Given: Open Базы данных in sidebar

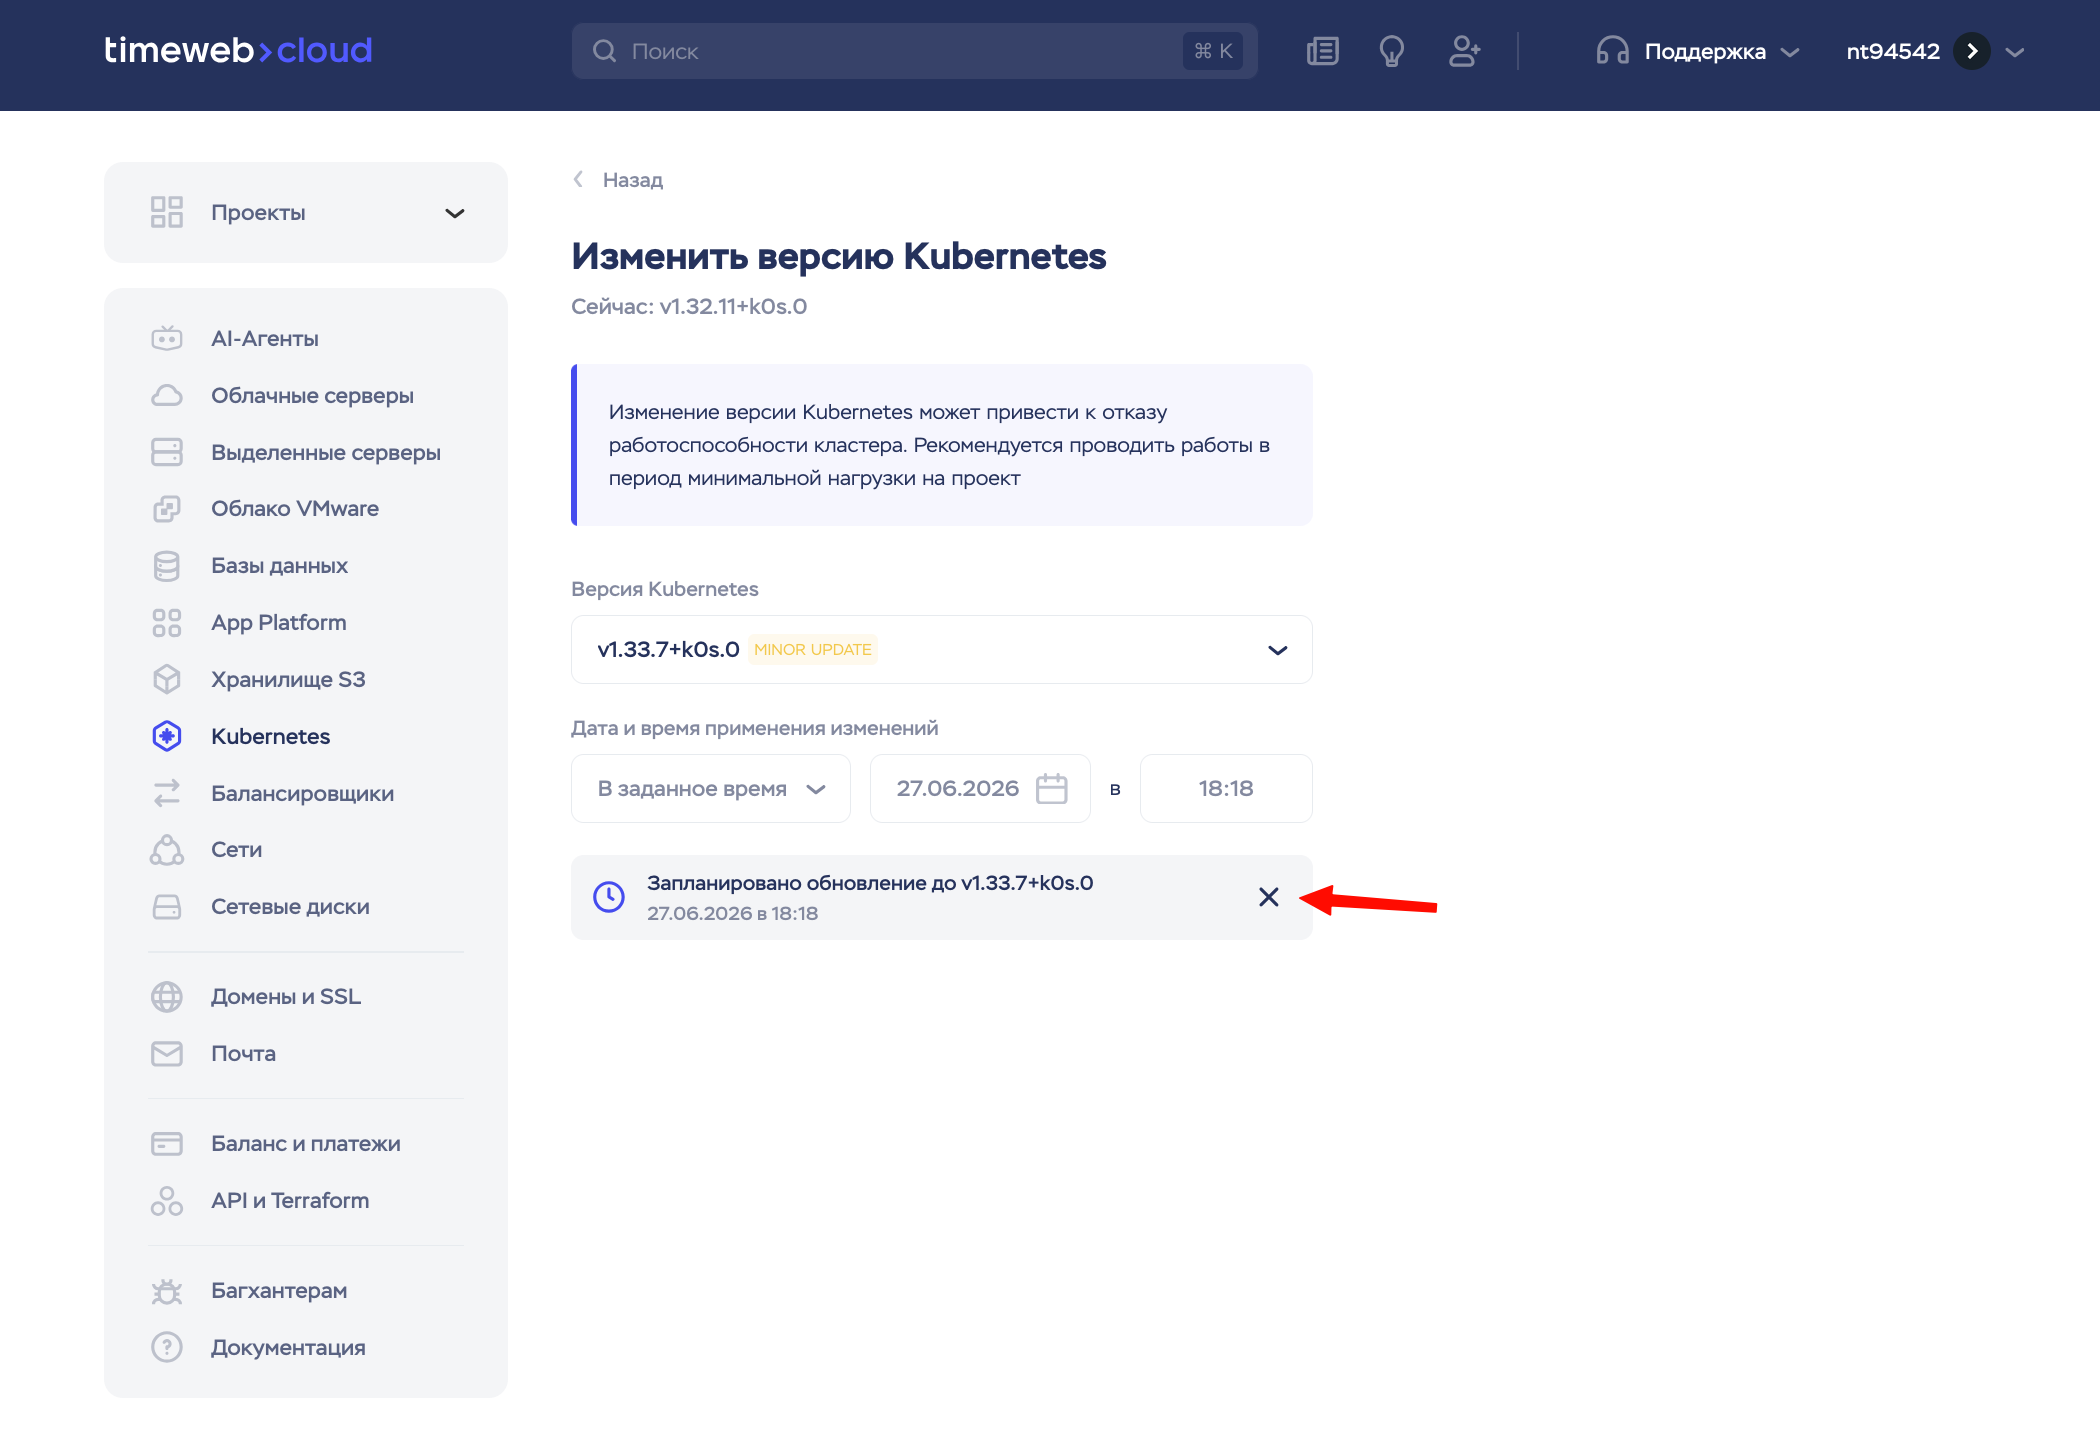Looking at the screenshot, I should 279,566.
